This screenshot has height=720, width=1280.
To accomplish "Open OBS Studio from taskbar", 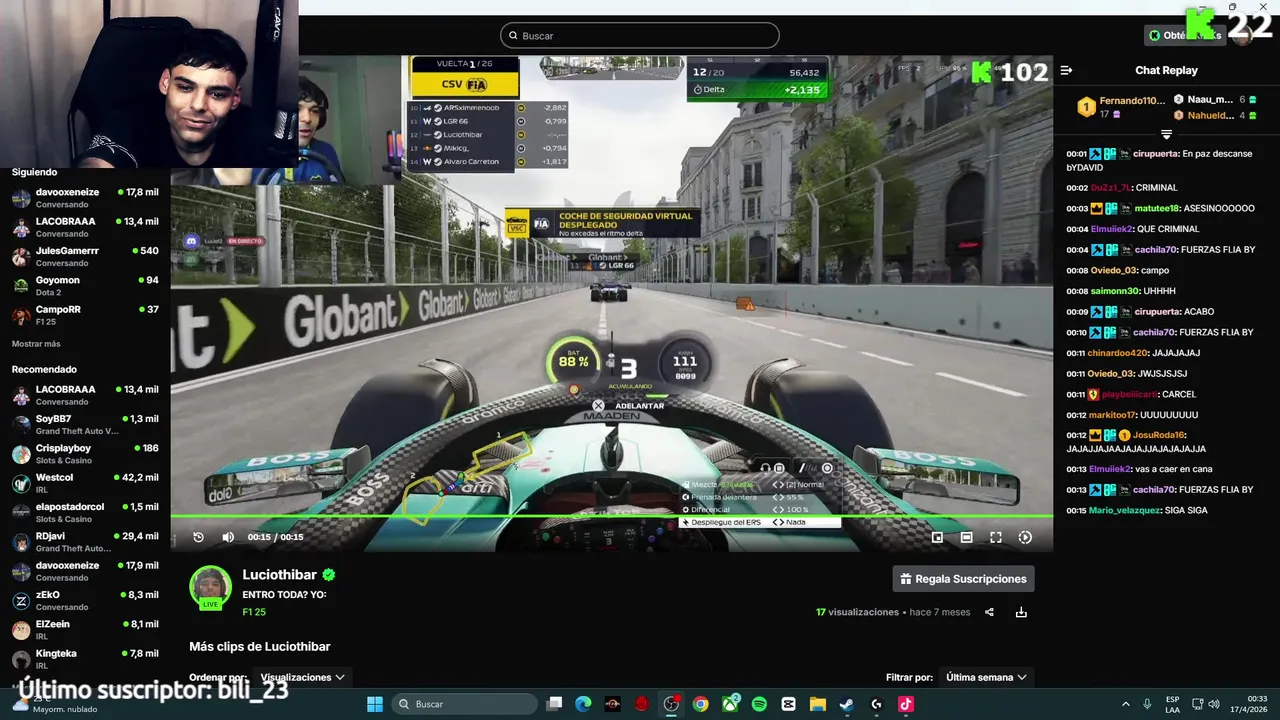I will point(672,704).
